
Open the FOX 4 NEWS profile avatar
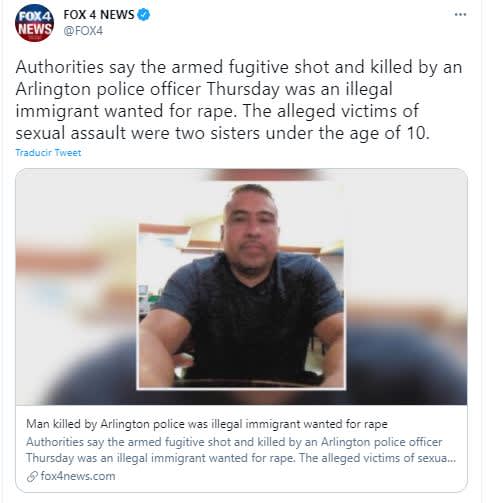(34, 23)
